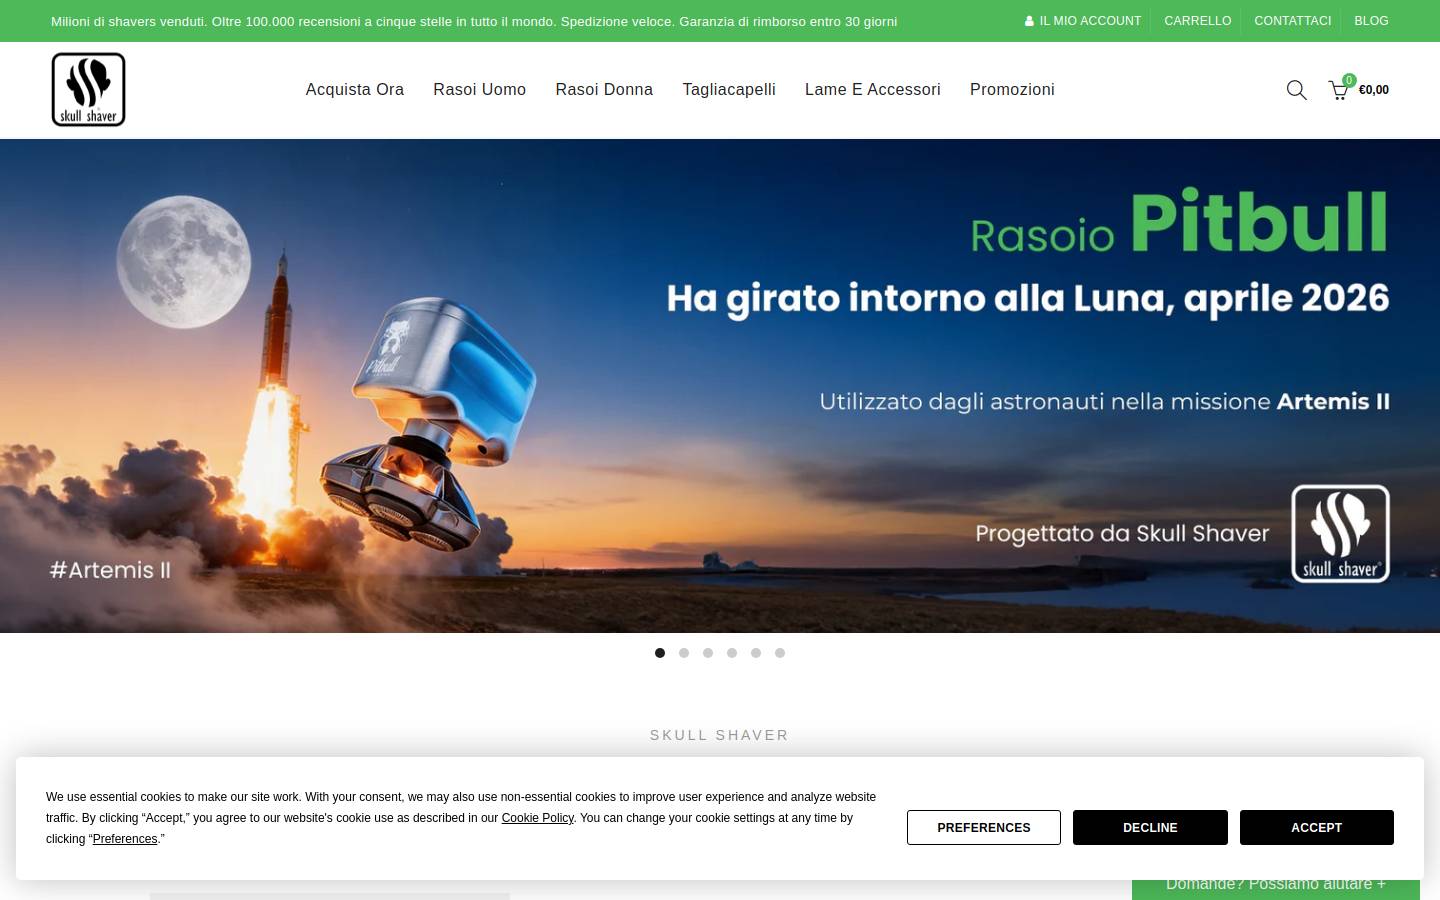Open the Cookie Policy link
Image resolution: width=1440 pixels, height=900 pixels.
(x=538, y=818)
